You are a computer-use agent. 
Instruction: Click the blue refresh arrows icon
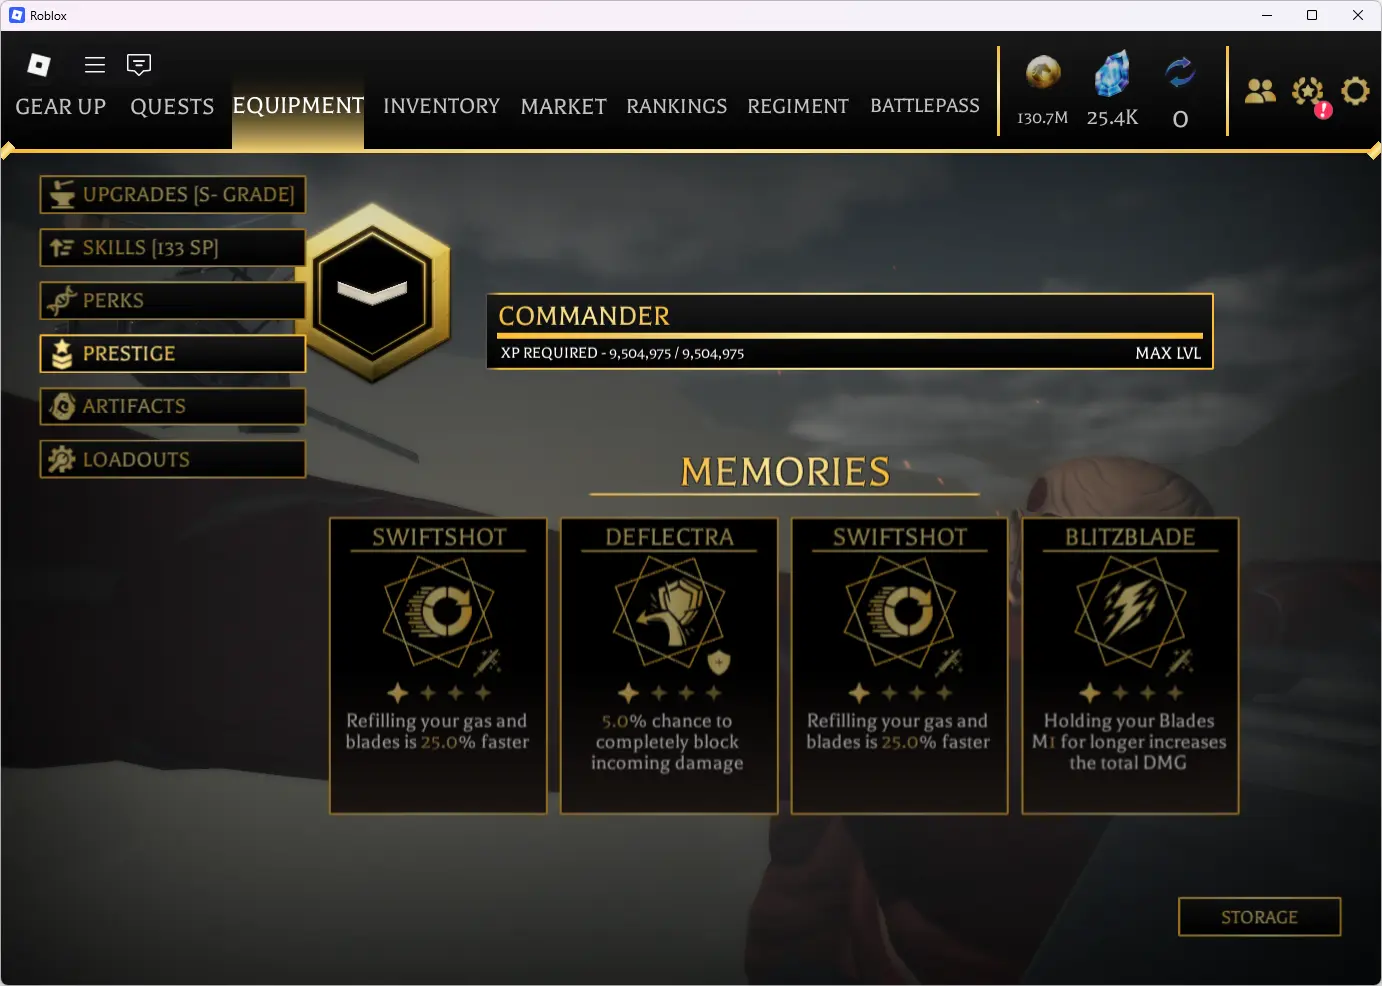click(x=1180, y=73)
